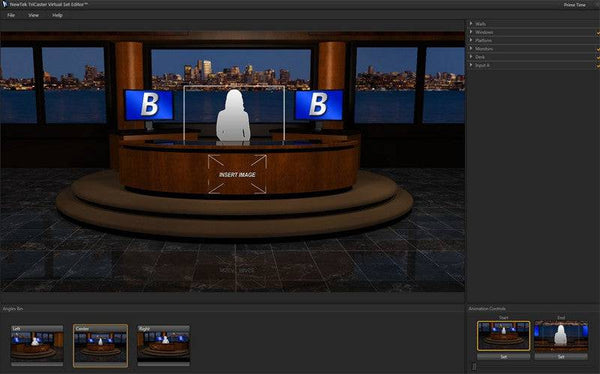Expand the Platform section triangle
This screenshot has width=600, height=374.
pyautogui.click(x=471, y=40)
